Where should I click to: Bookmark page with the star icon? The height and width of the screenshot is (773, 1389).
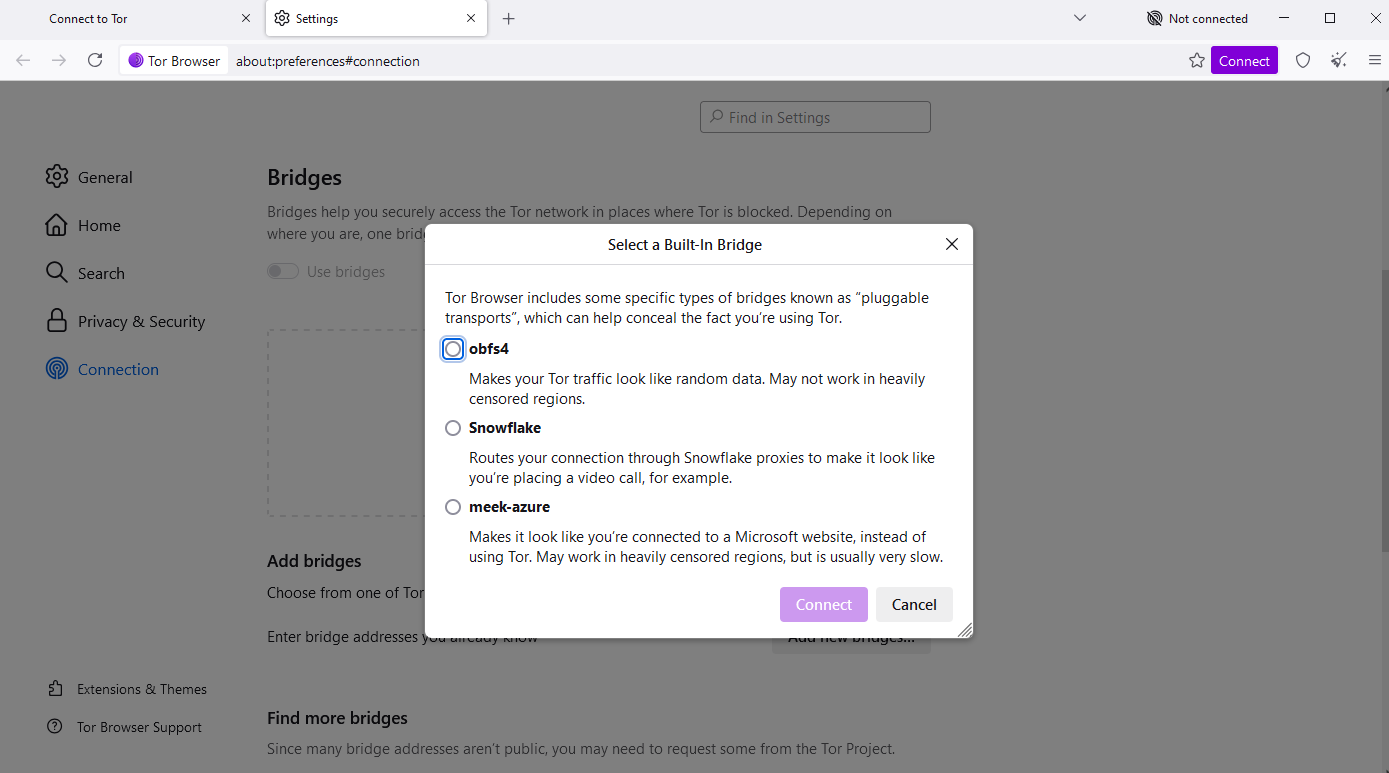coord(1196,61)
